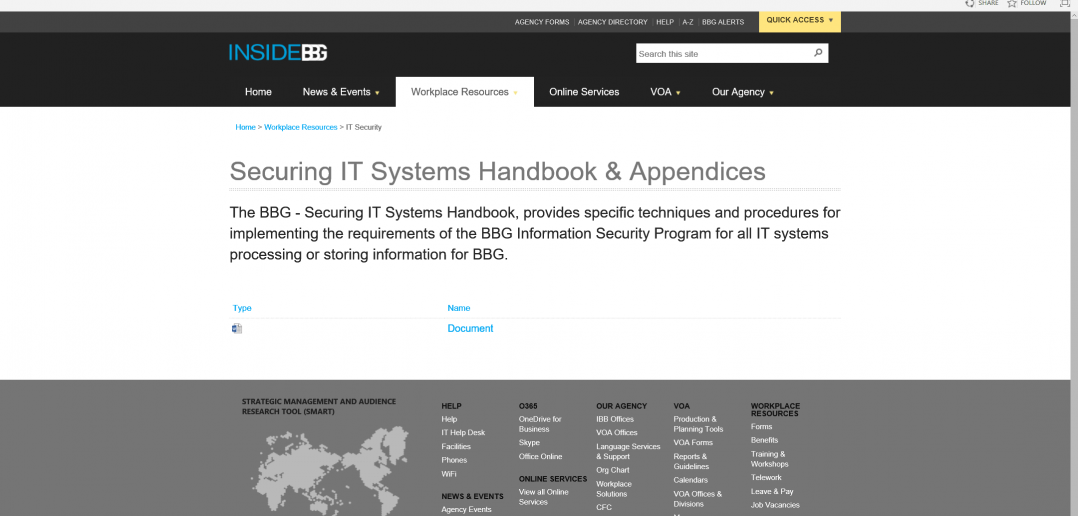This screenshot has width=1078, height=516.
Task: Open the IT Help Desk footer link
Action: pos(463,432)
